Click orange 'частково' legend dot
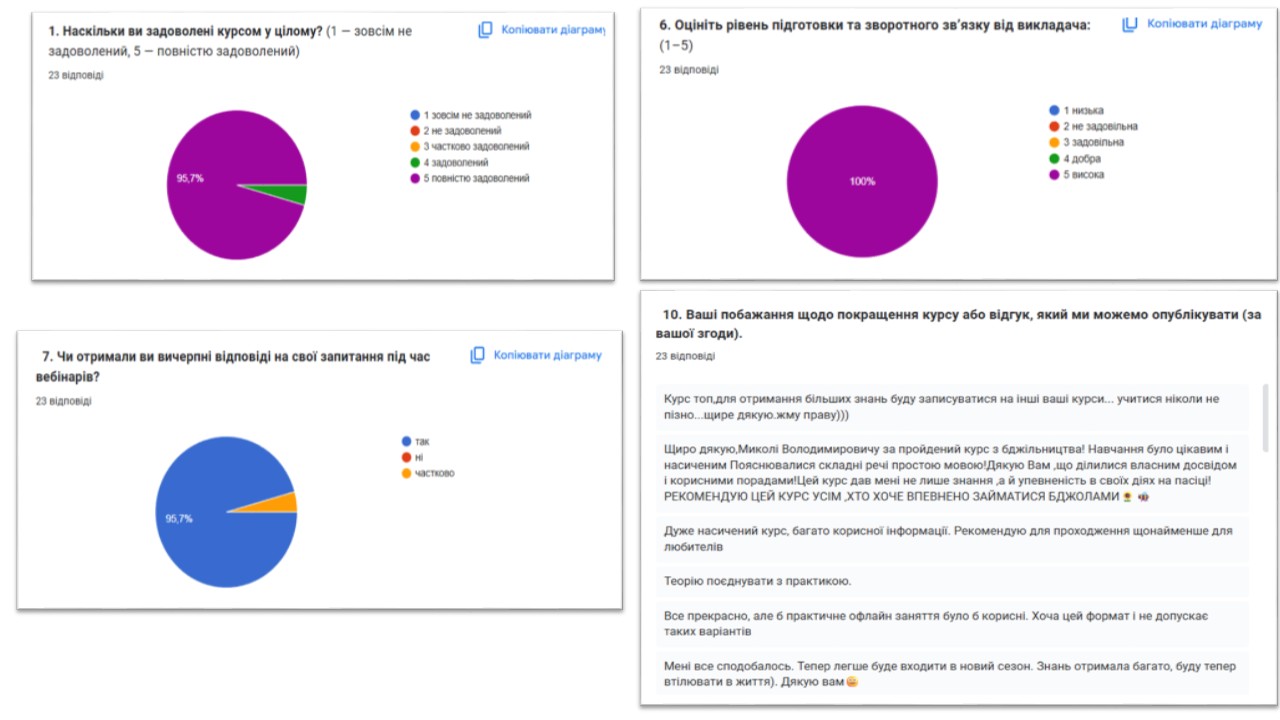 click(x=406, y=473)
